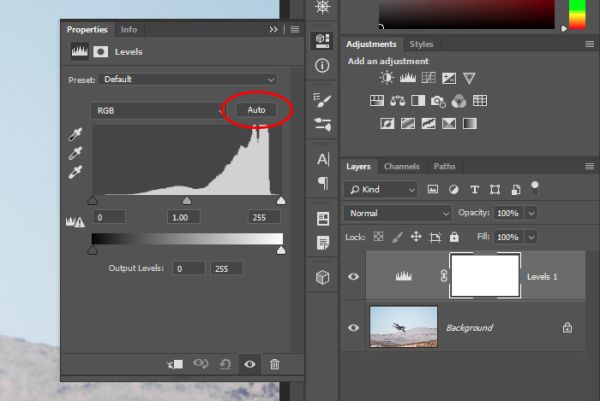Viewport: 600px width, 401px height.
Task: Click the output white slider handle
Action: pos(281,250)
